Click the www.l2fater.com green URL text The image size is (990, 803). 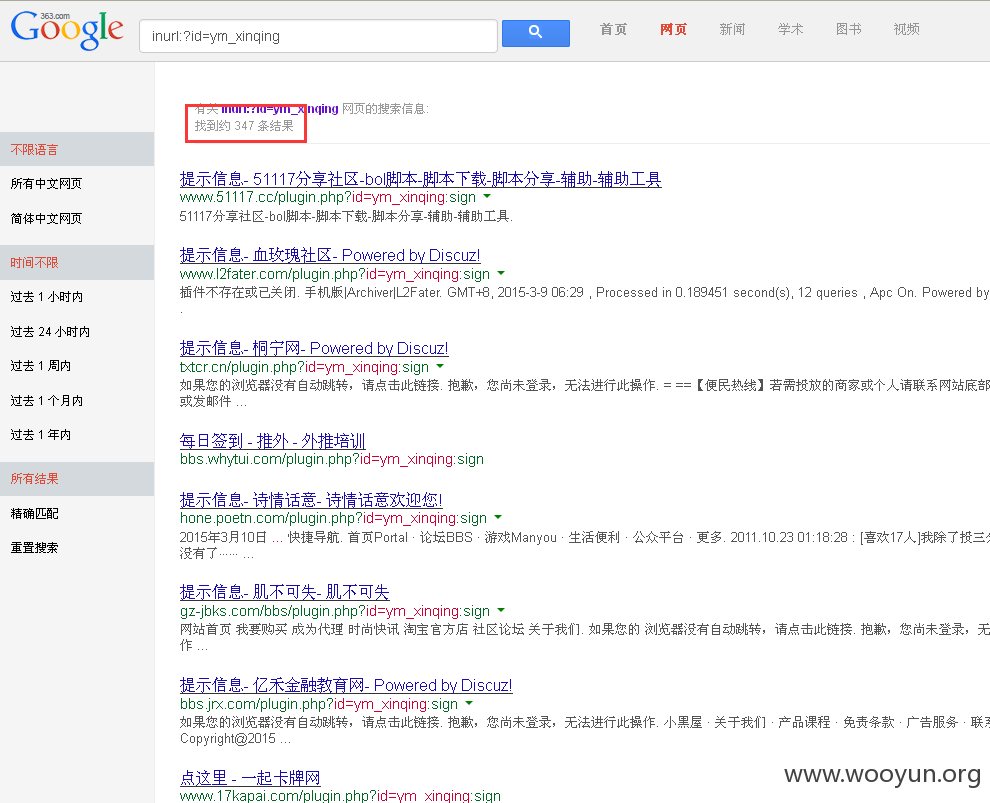335,274
